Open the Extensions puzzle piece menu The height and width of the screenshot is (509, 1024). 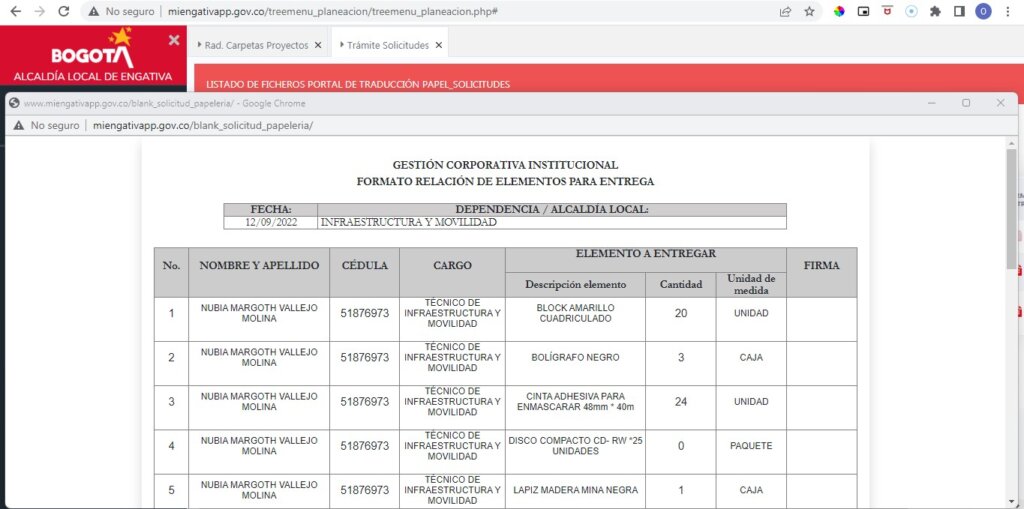[935, 11]
